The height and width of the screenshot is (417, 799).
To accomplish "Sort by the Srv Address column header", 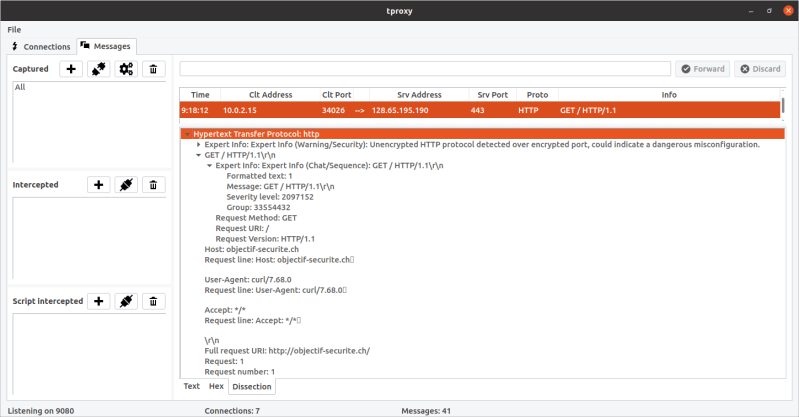I will (419, 95).
